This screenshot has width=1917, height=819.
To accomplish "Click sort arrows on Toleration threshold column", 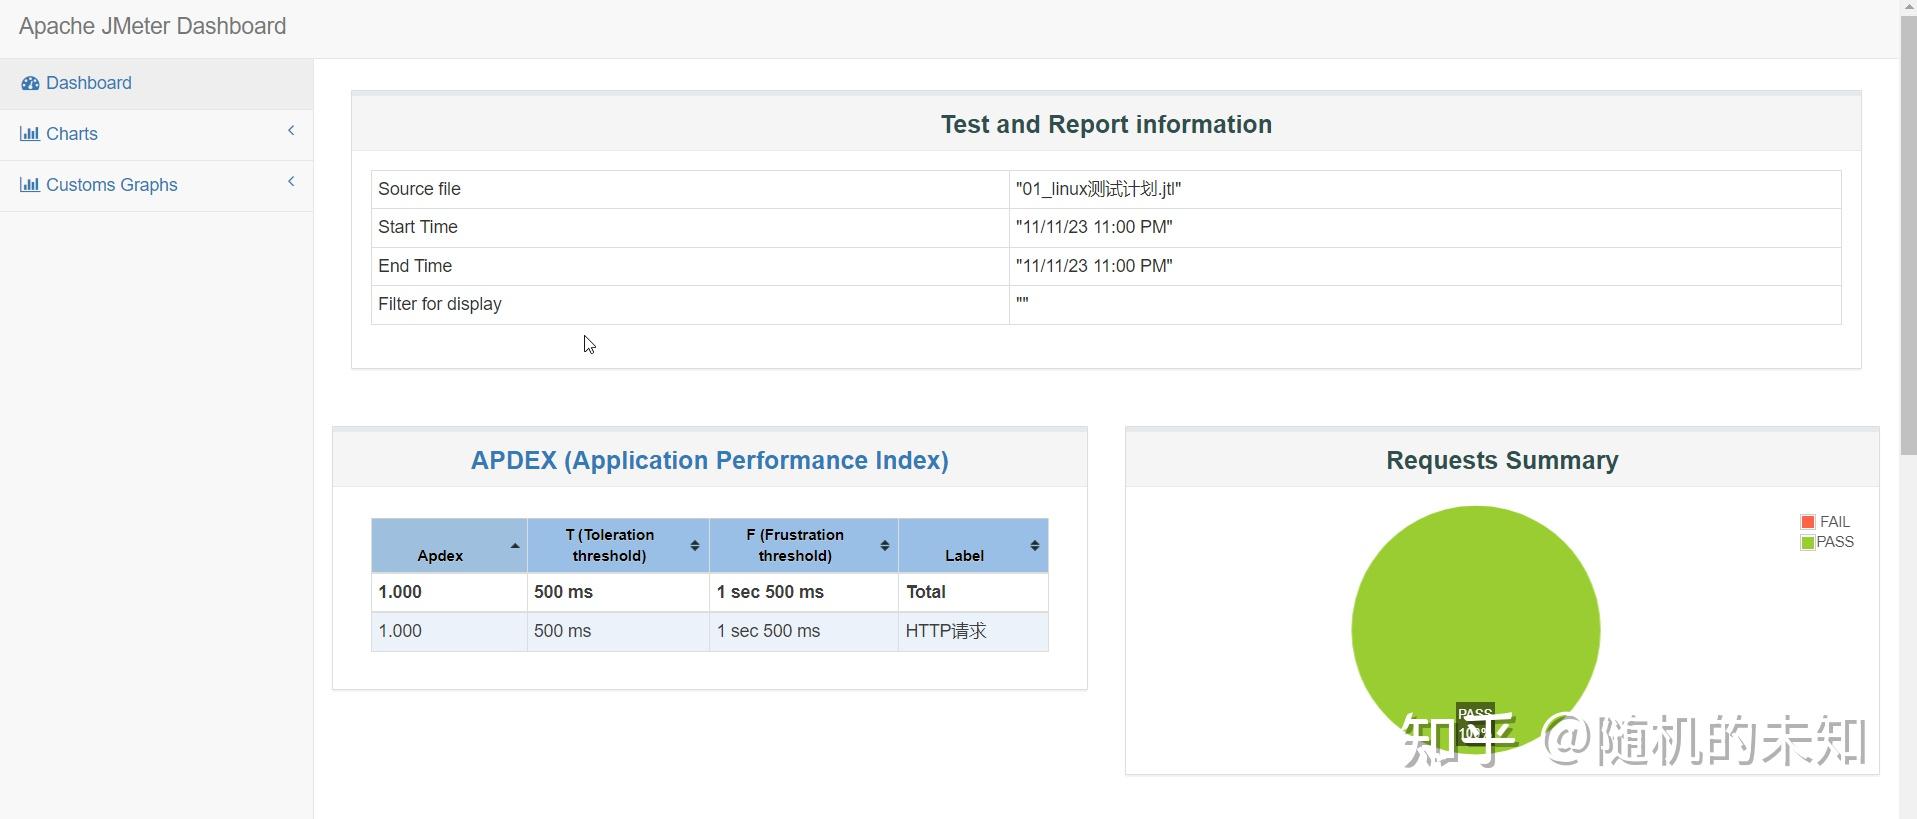I will coord(694,546).
